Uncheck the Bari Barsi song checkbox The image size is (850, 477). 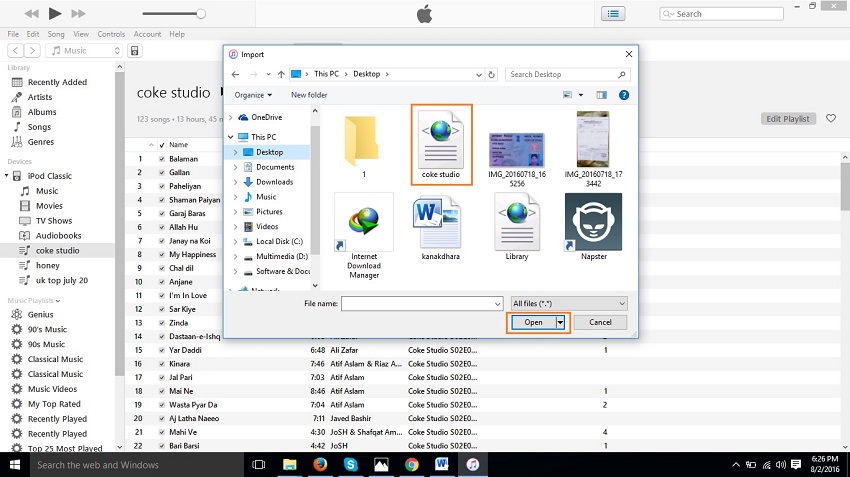click(162, 447)
